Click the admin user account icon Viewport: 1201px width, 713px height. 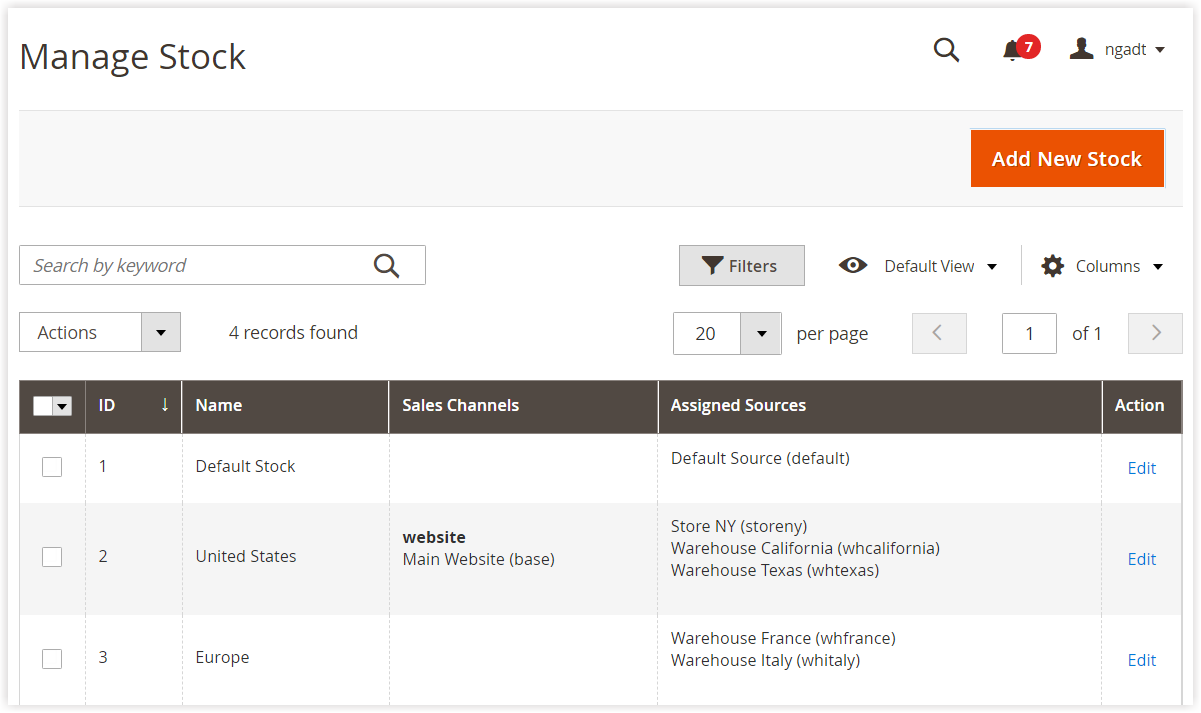(1081, 48)
